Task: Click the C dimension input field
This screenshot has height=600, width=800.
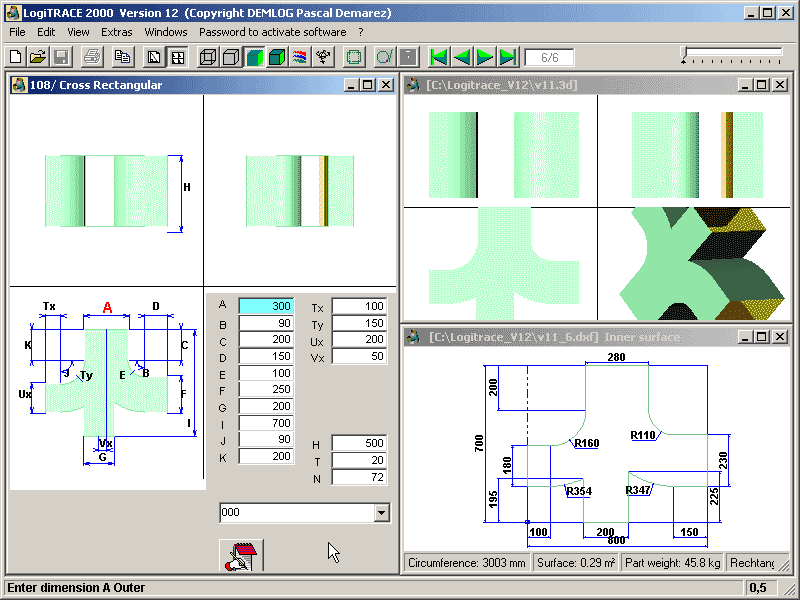Action: tap(266, 340)
